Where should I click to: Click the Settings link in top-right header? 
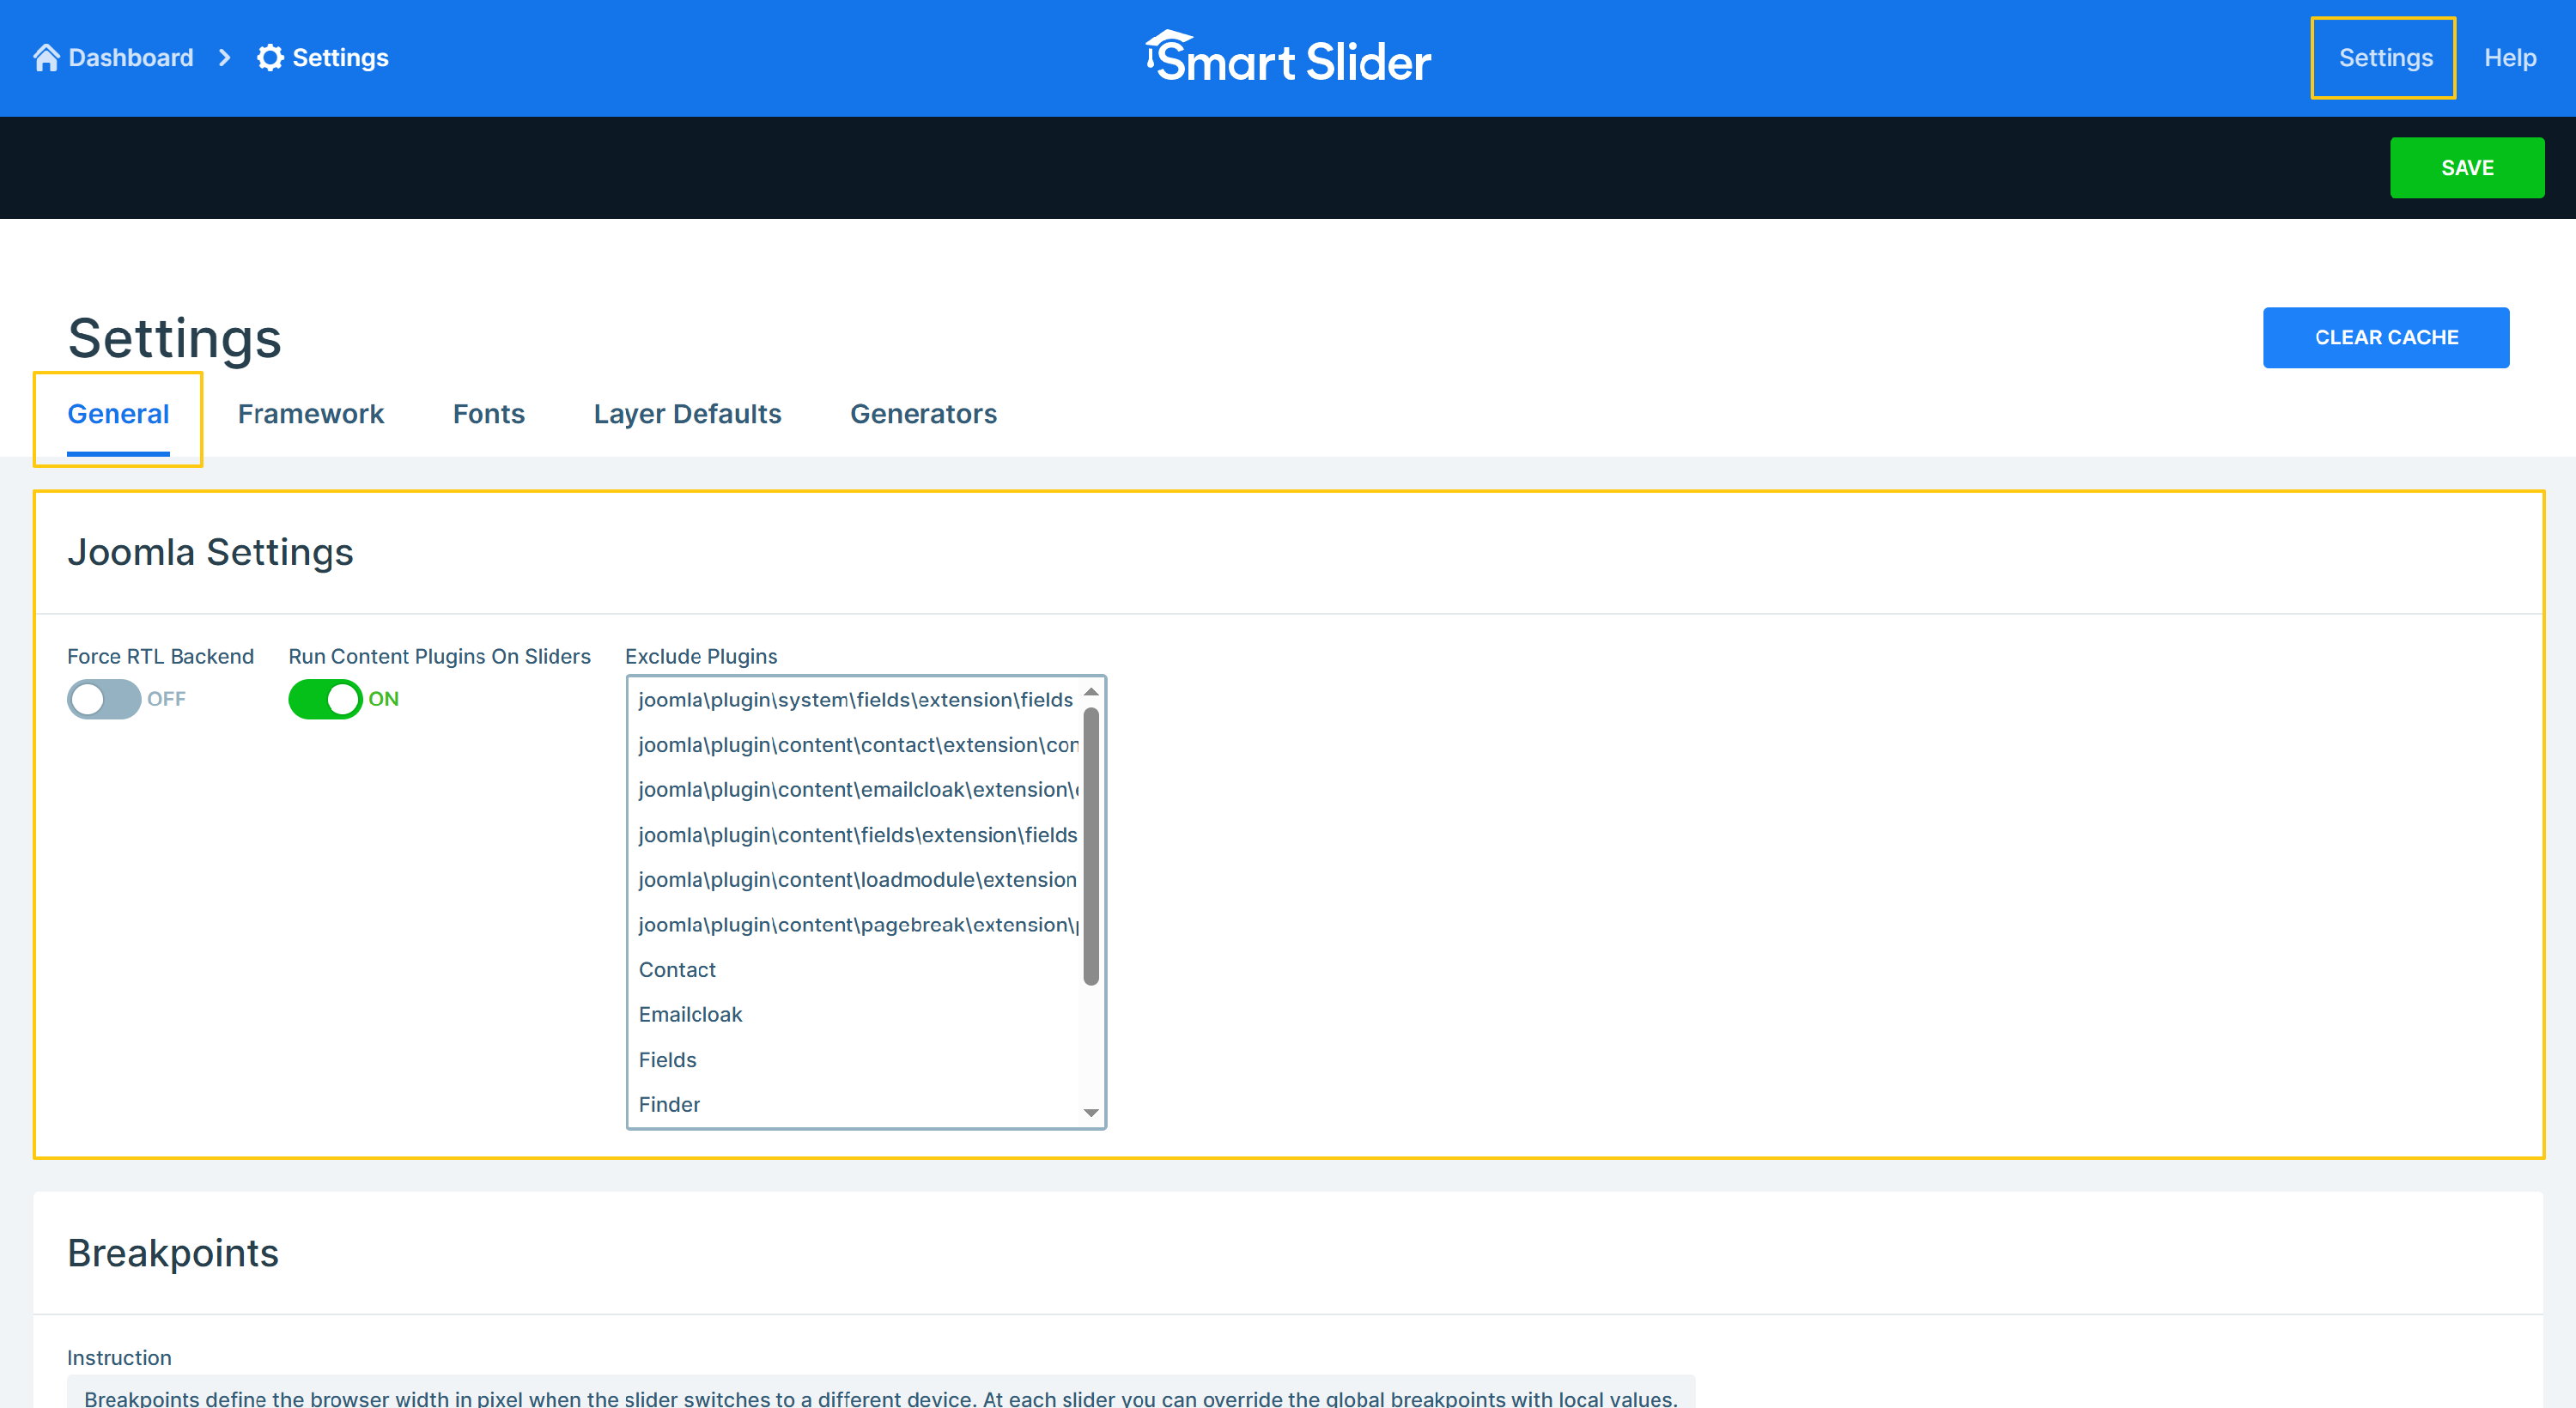coord(2384,58)
